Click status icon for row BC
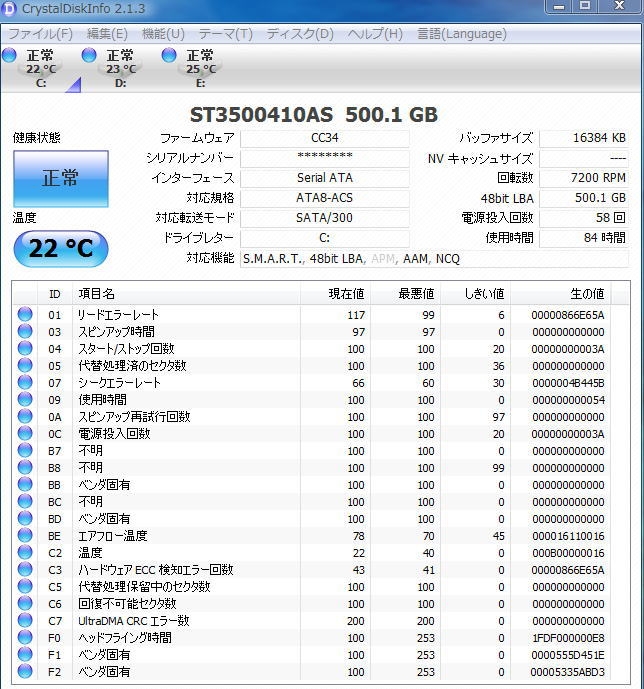644x689 pixels. click(25, 501)
